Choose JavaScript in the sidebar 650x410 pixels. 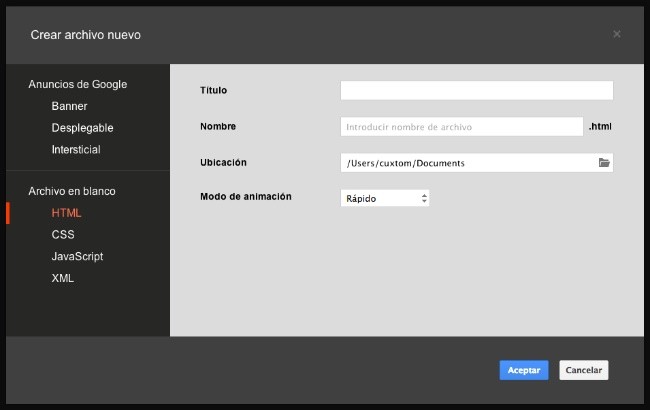(x=77, y=257)
